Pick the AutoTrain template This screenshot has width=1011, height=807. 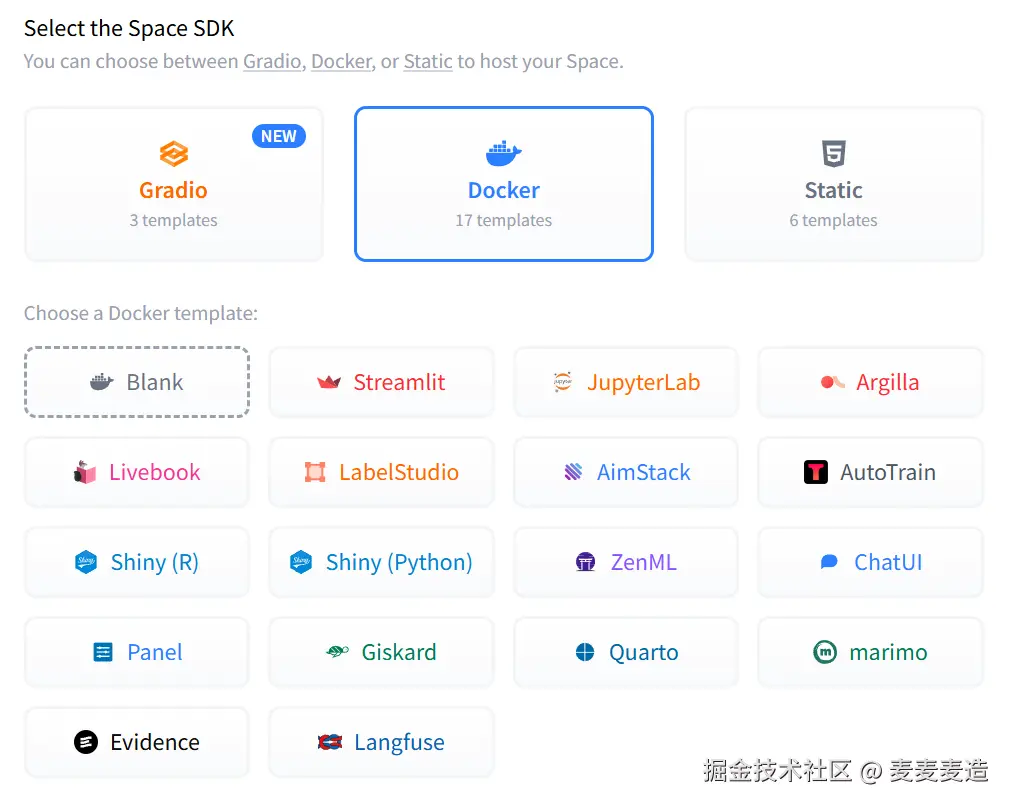[870, 472]
